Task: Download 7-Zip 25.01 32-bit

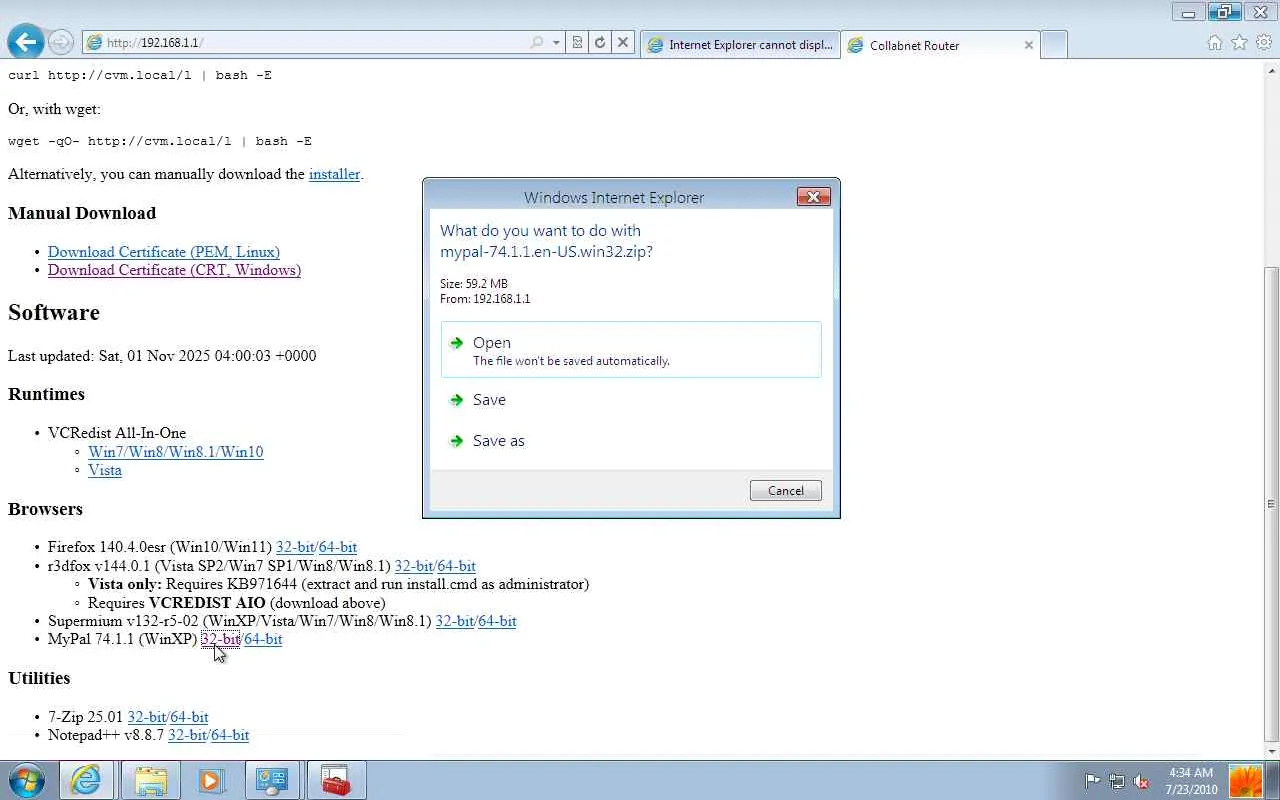Action: click(x=146, y=717)
